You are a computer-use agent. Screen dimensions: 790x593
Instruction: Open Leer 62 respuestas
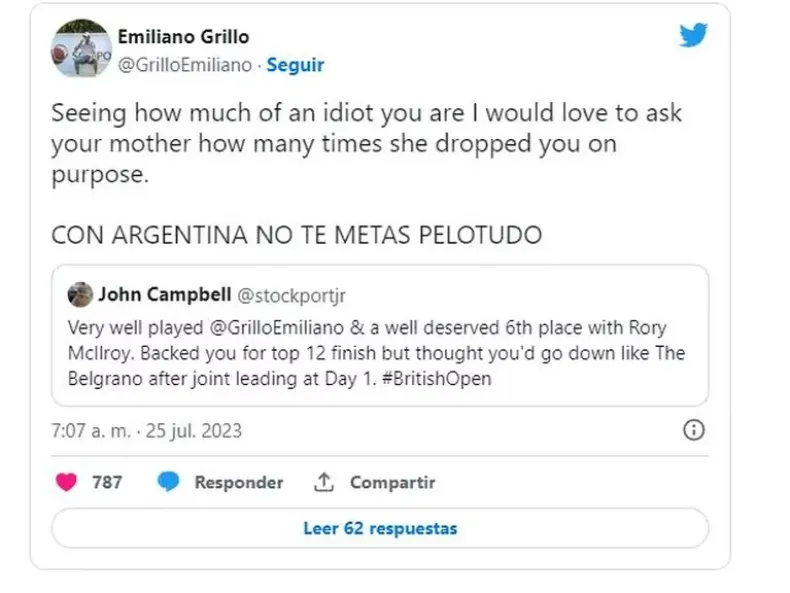(380, 528)
